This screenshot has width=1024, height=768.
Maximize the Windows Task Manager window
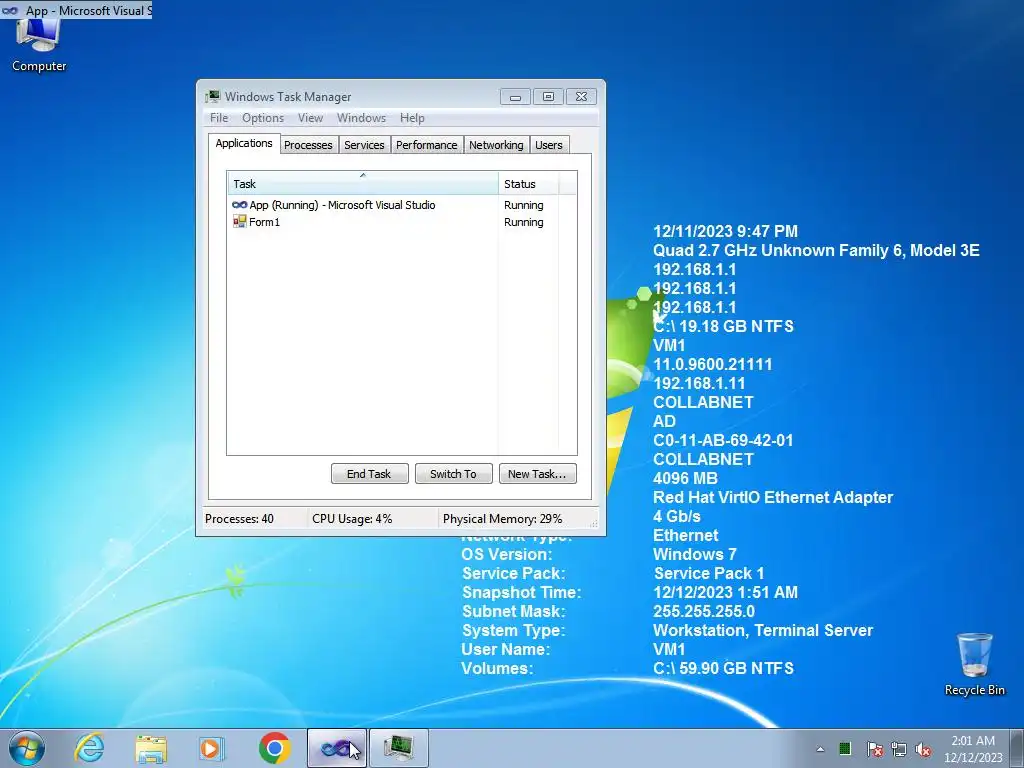click(548, 97)
